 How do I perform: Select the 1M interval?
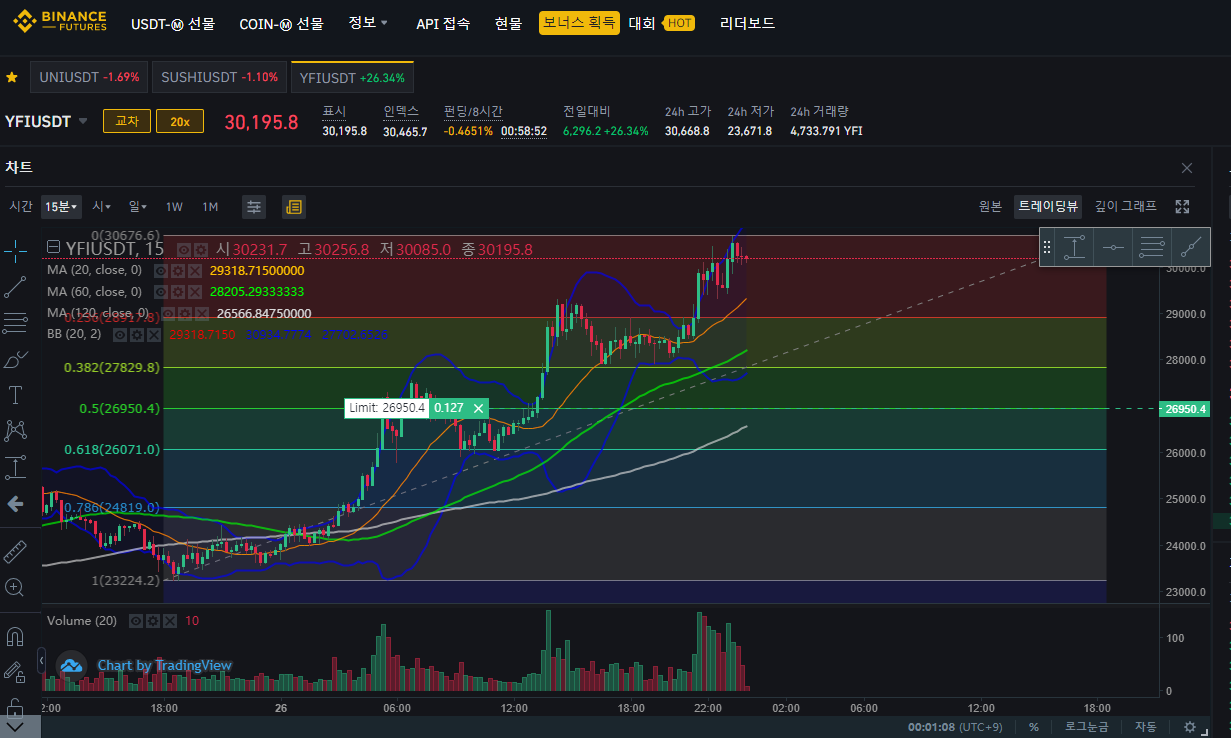coord(210,207)
